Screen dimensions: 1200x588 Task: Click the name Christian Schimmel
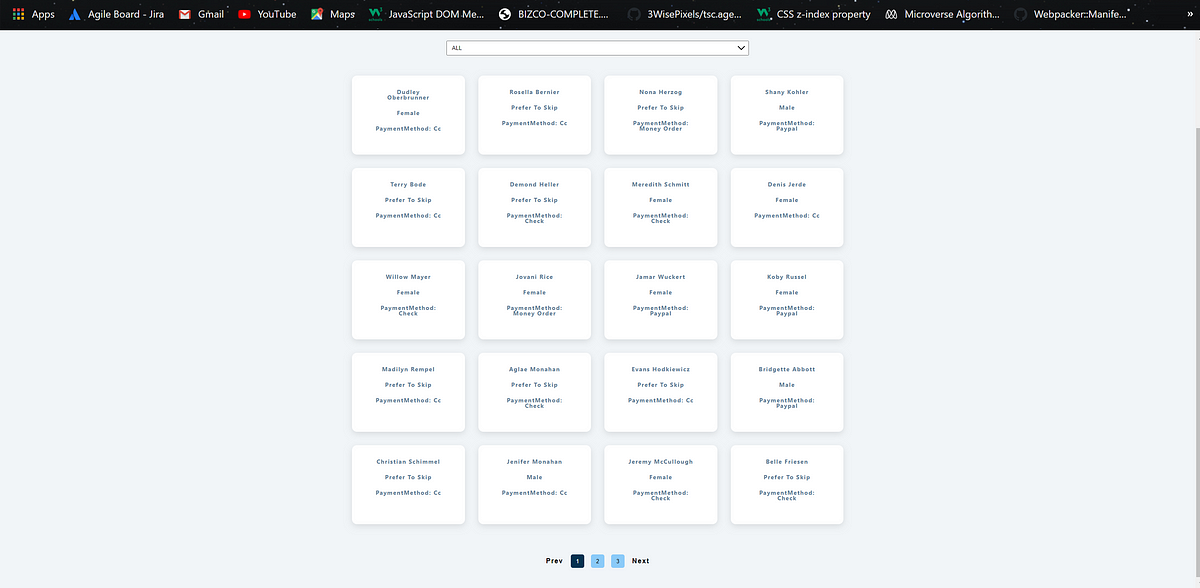coord(408,462)
